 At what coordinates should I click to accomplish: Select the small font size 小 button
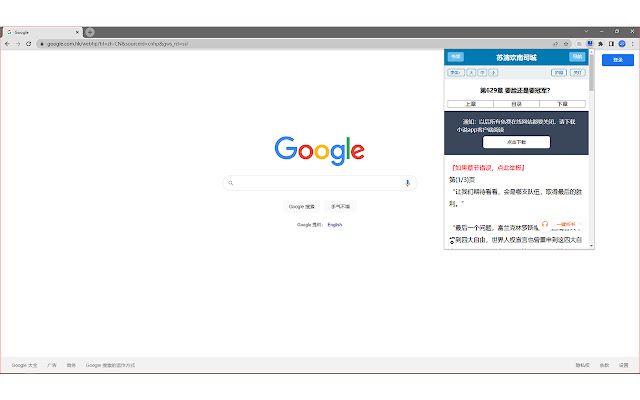pyautogui.click(x=493, y=73)
